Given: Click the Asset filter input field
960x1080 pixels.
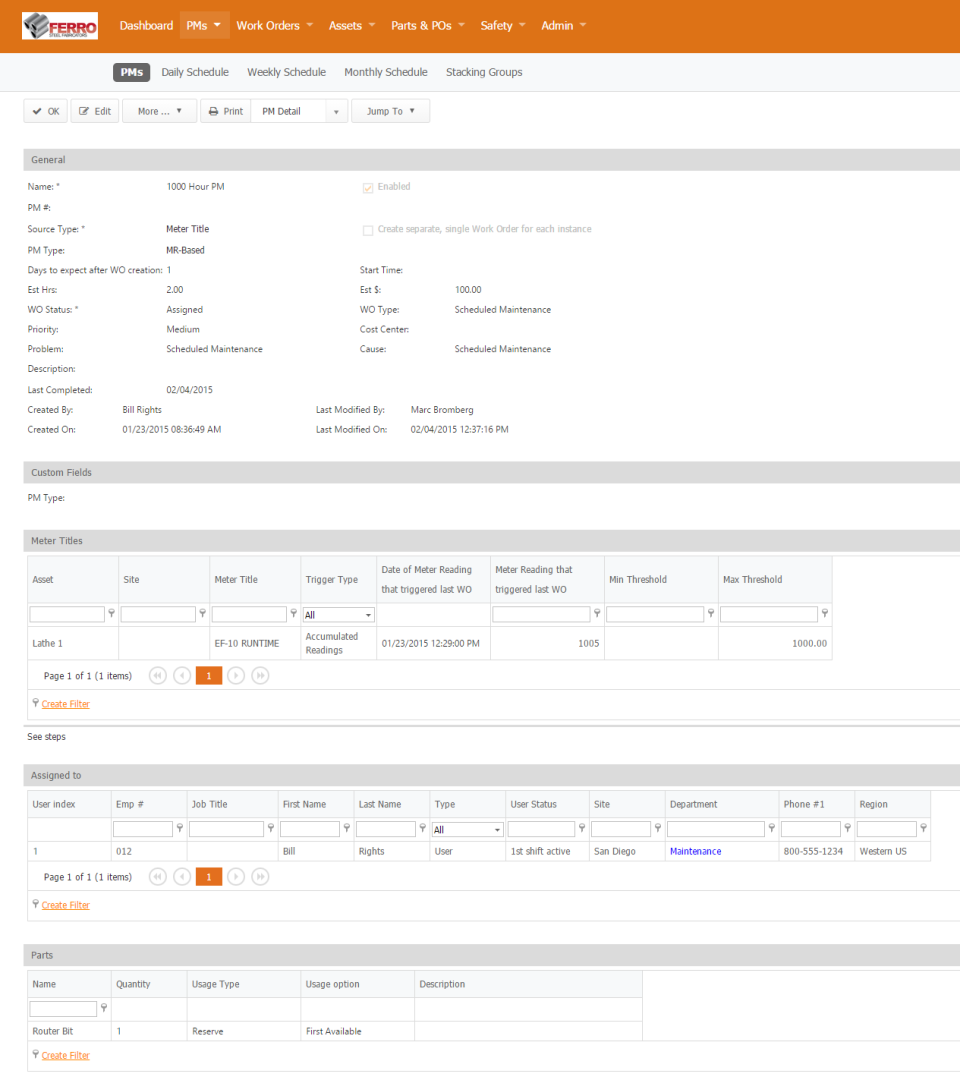Looking at the screenshot, I should 67,614.
